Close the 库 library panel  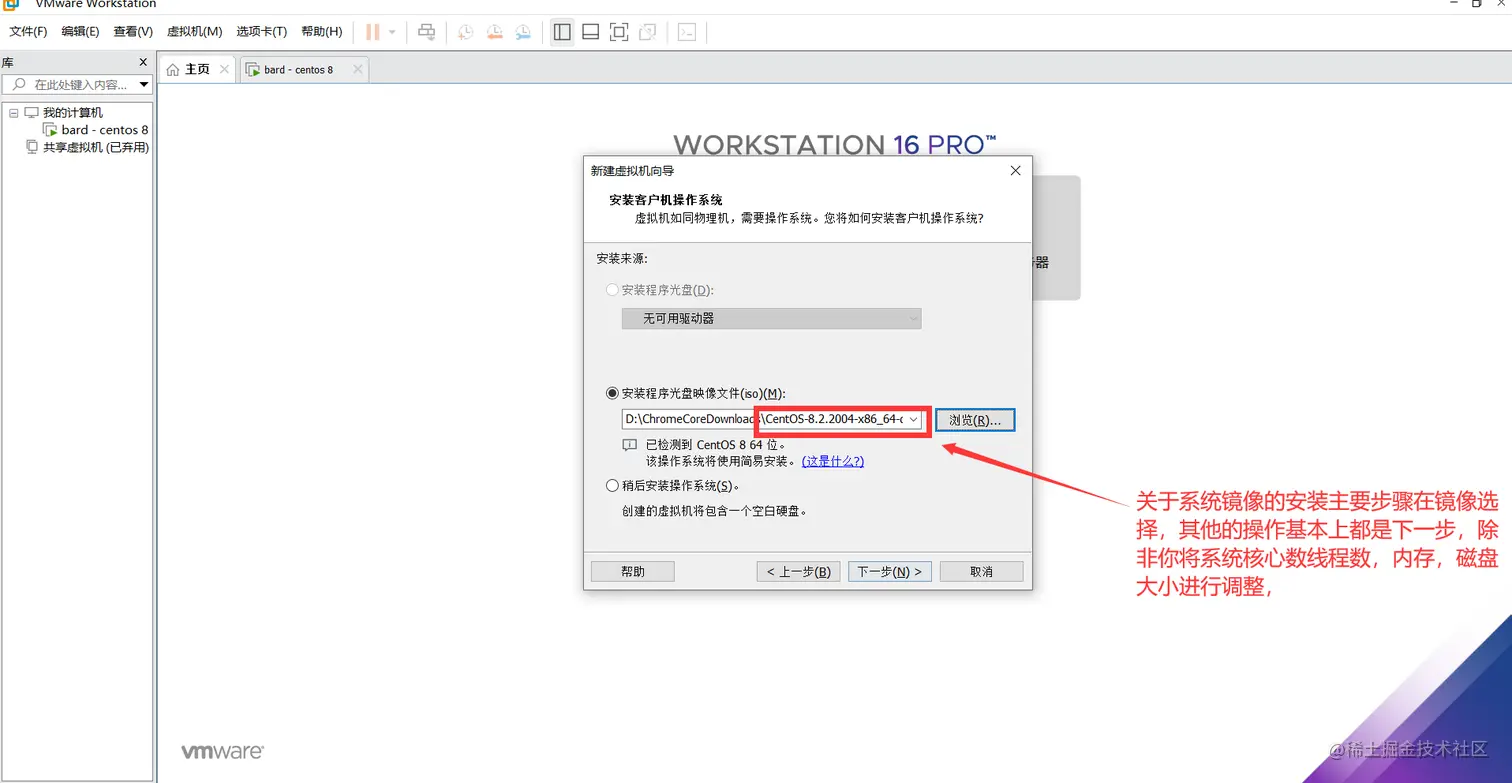[143, 62]
